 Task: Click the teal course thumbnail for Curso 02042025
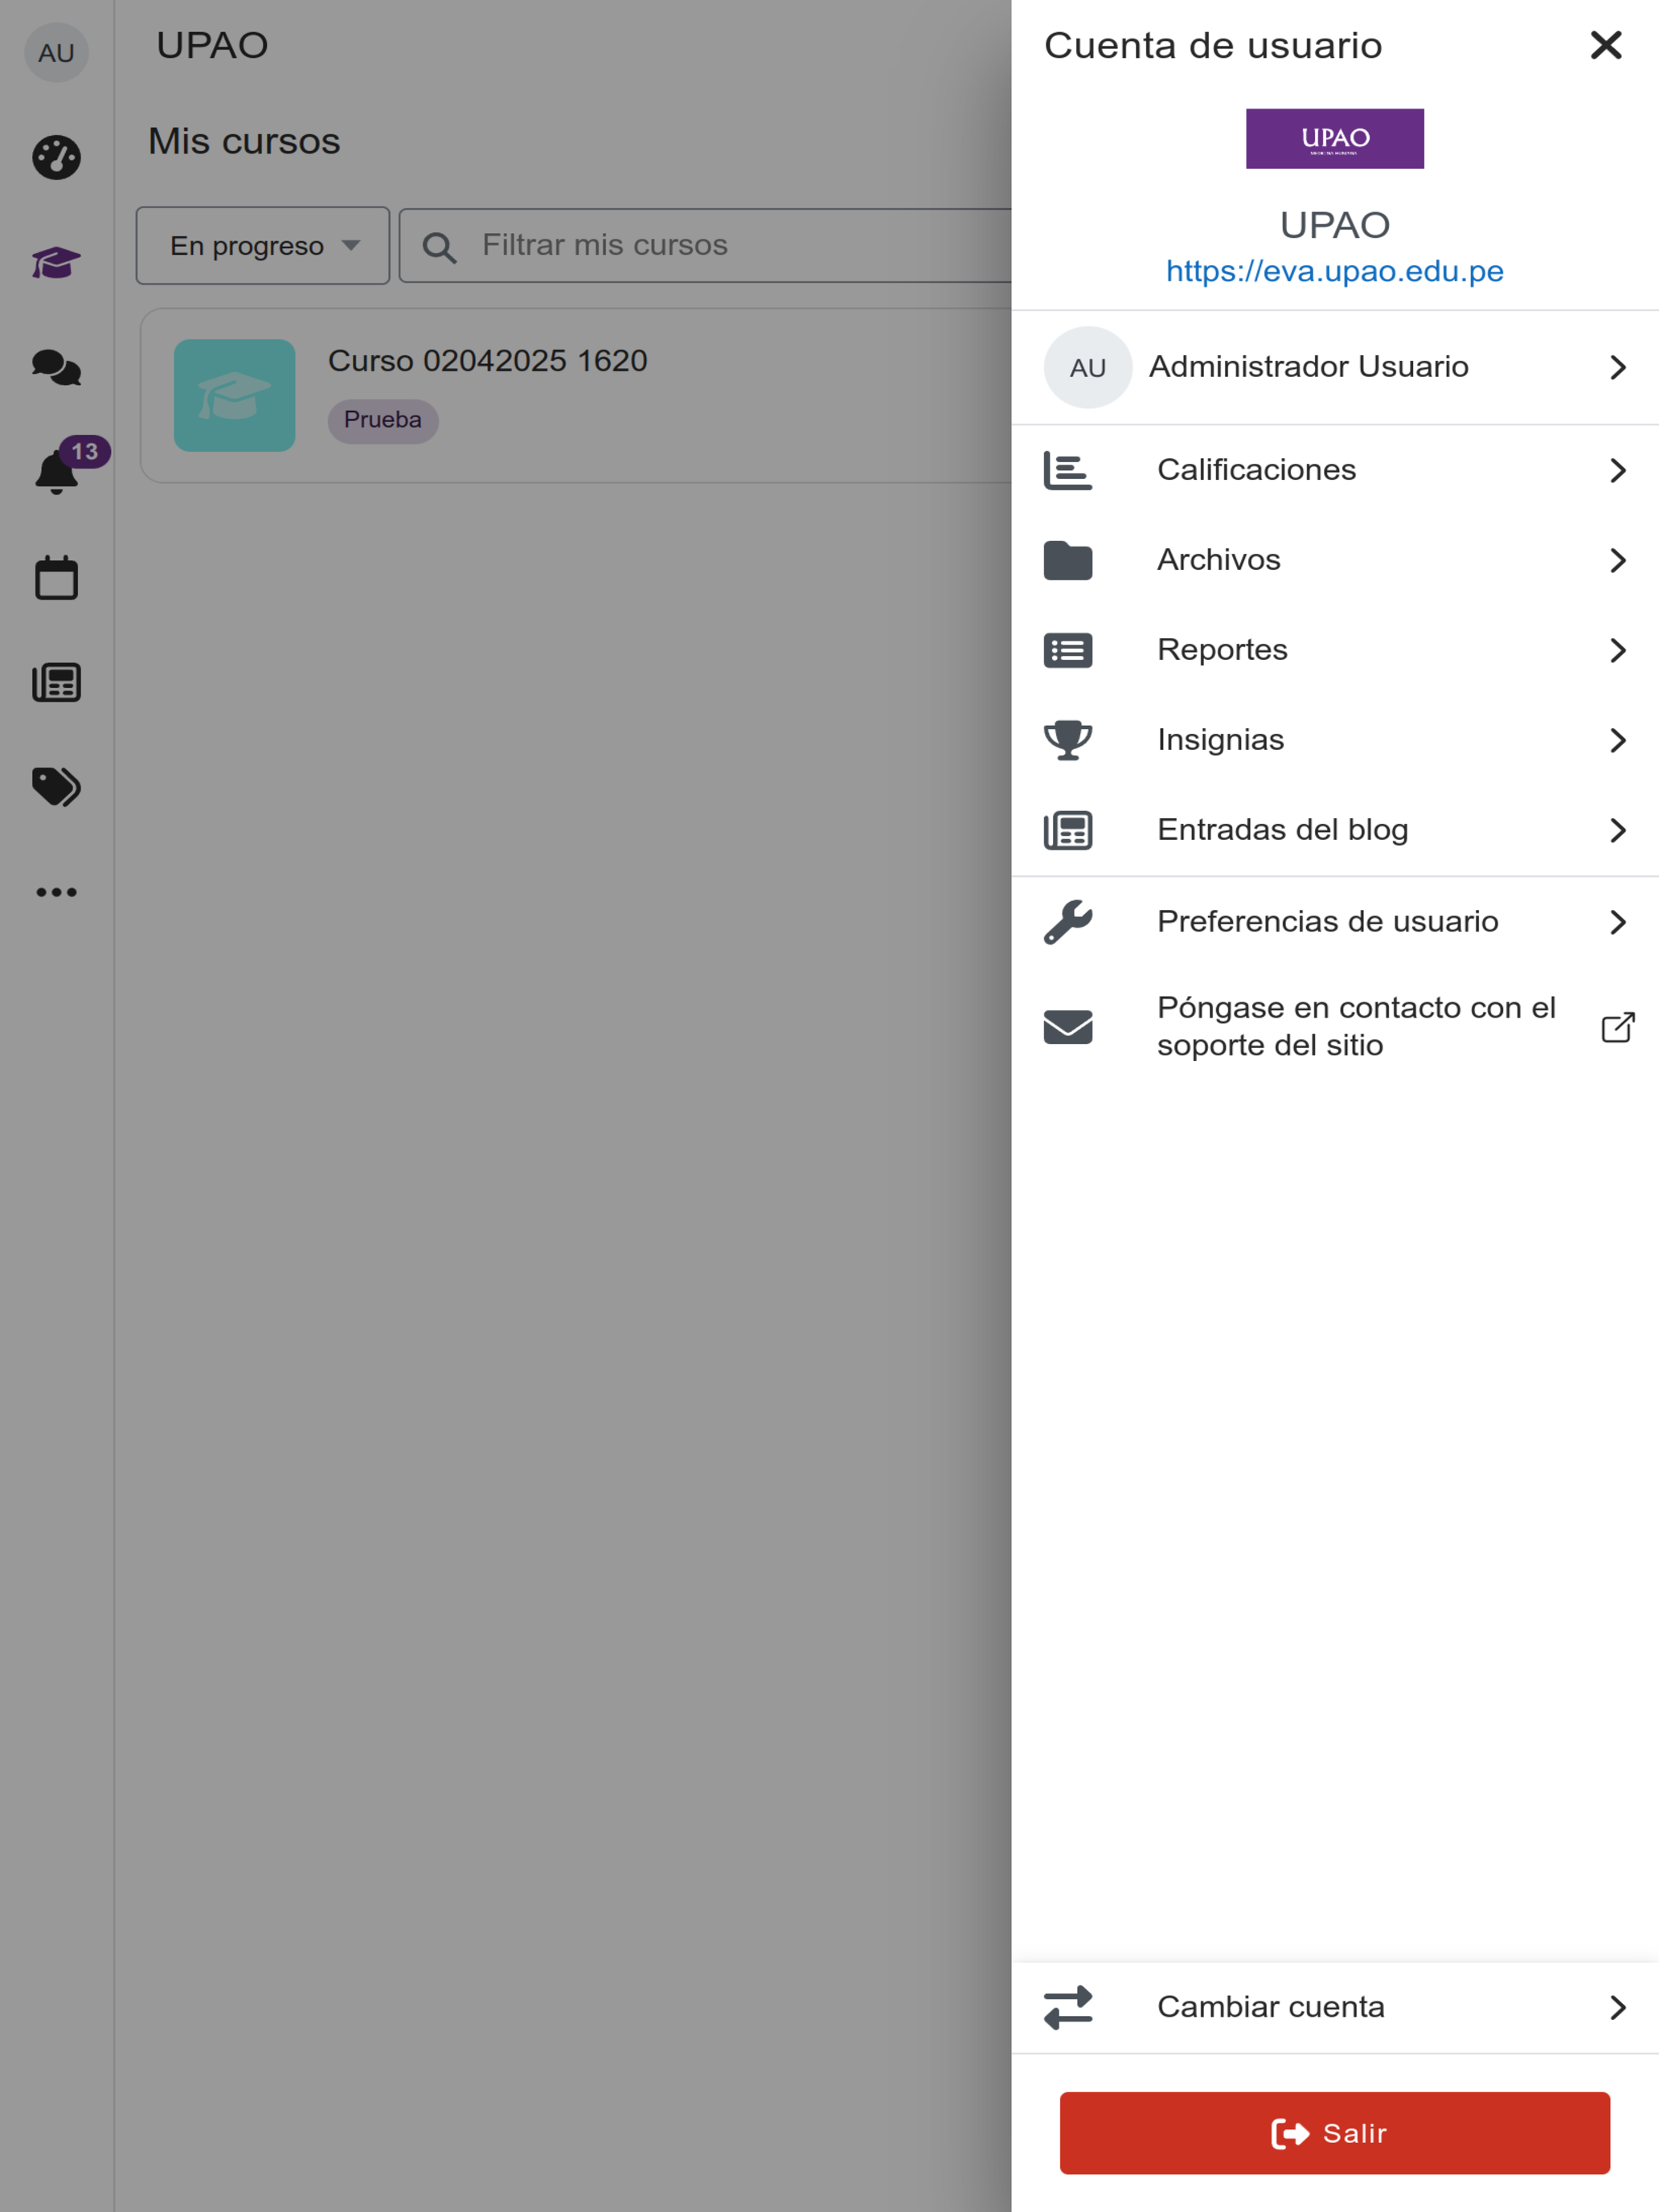(234, 395)
